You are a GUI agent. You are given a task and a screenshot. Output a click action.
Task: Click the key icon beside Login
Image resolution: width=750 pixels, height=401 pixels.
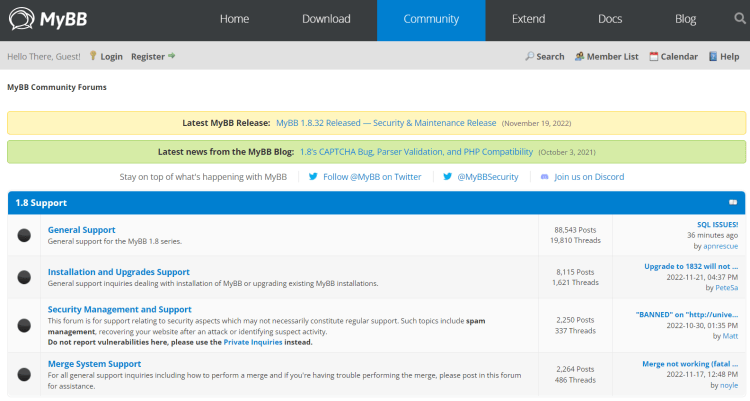tap(93, 56)
